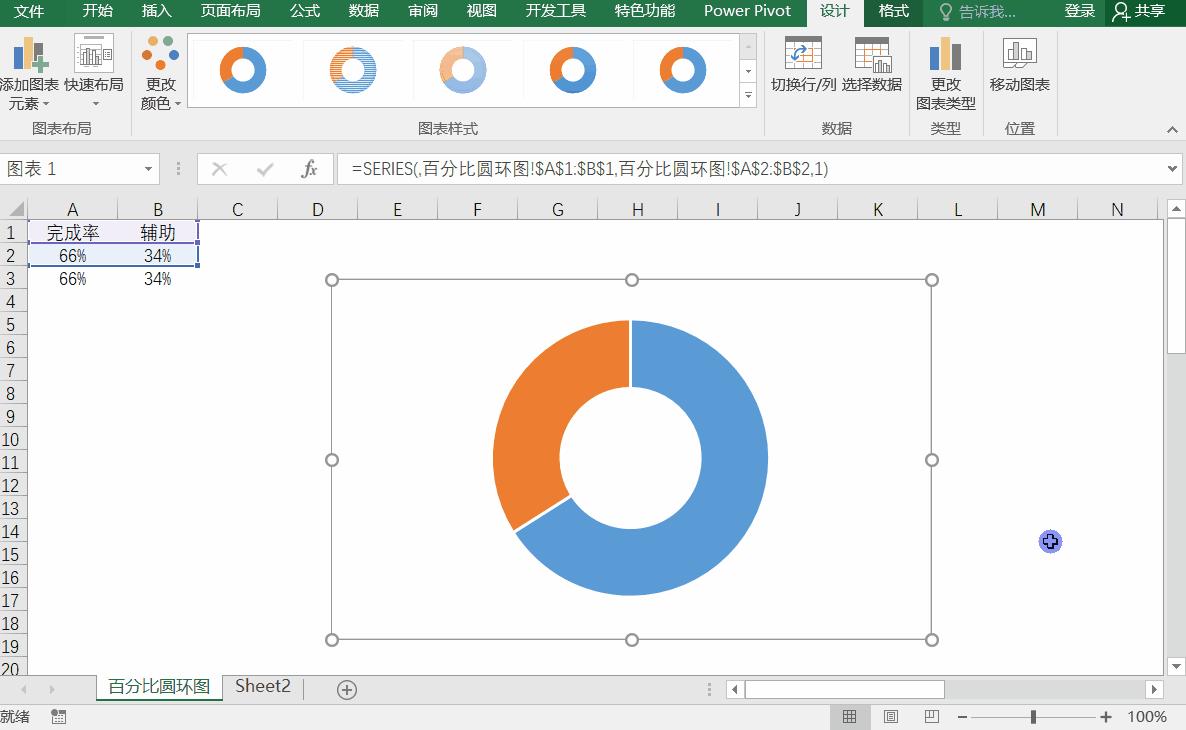Click the Insert Function fx icon

[310, 169]
